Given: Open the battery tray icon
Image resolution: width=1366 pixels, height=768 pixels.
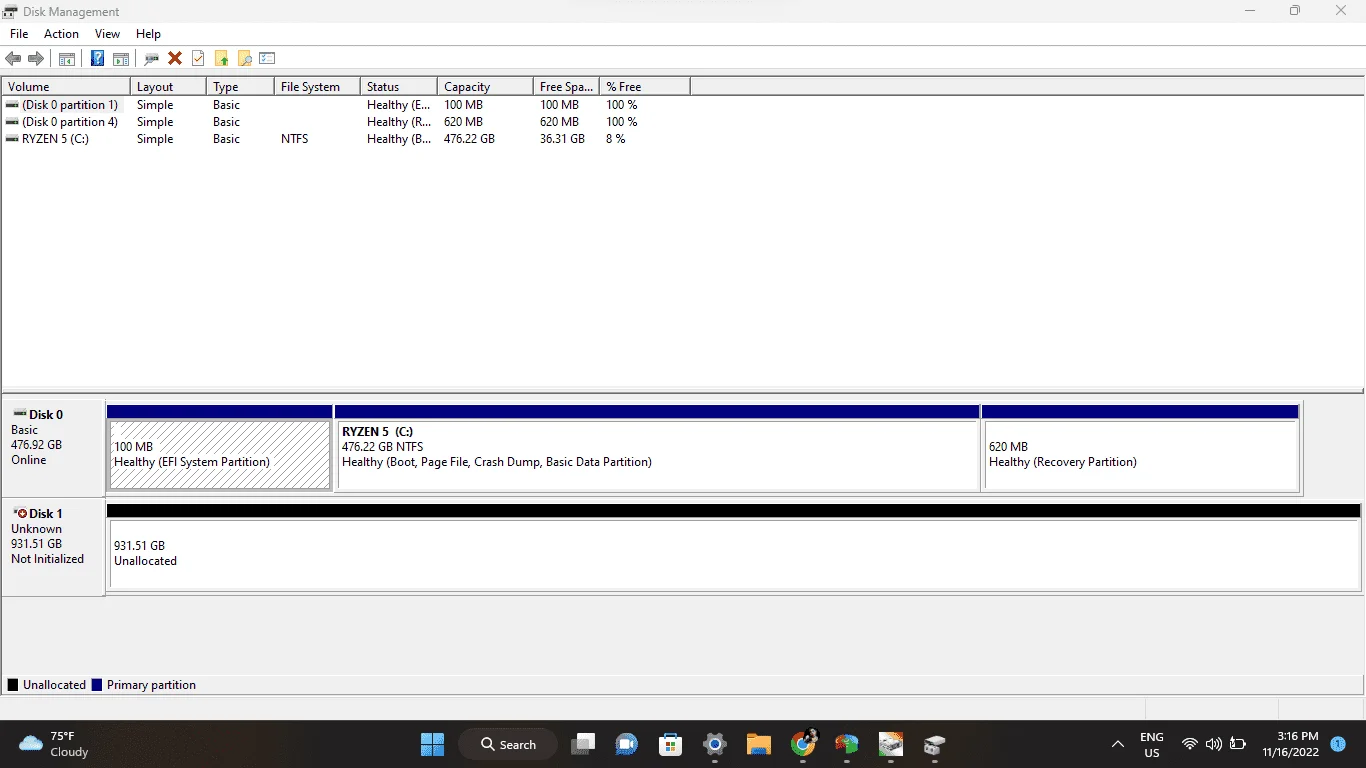Looking at the screenshot, I should 1238,744.
